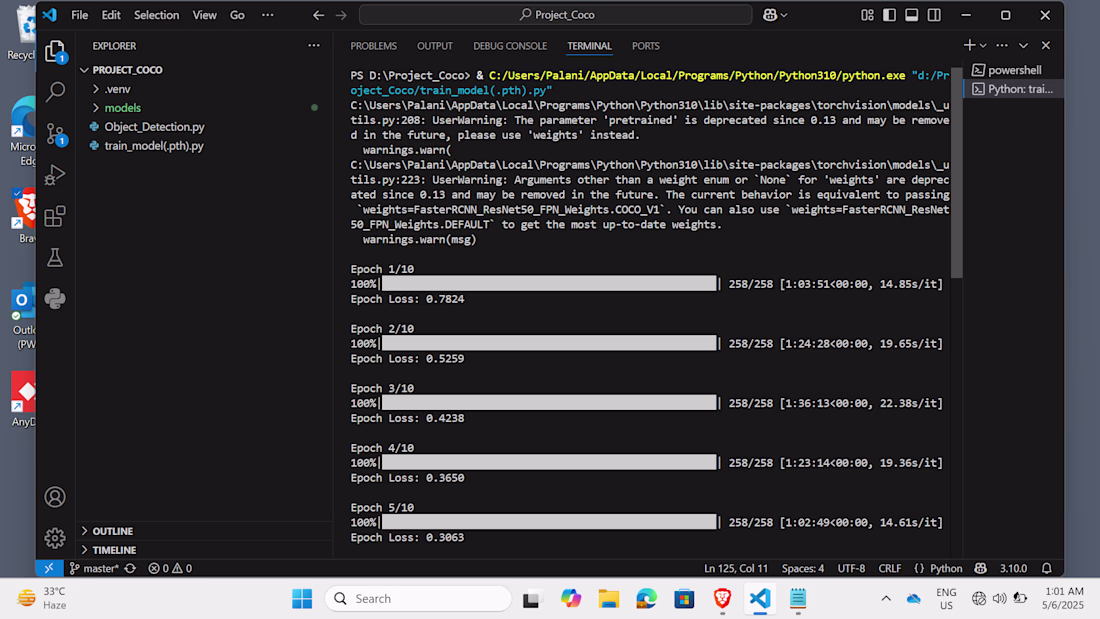Image resolution: width=1100 pixels, height=619 pixels.
Task: Open the Selection menu
Action: (156, 15)
